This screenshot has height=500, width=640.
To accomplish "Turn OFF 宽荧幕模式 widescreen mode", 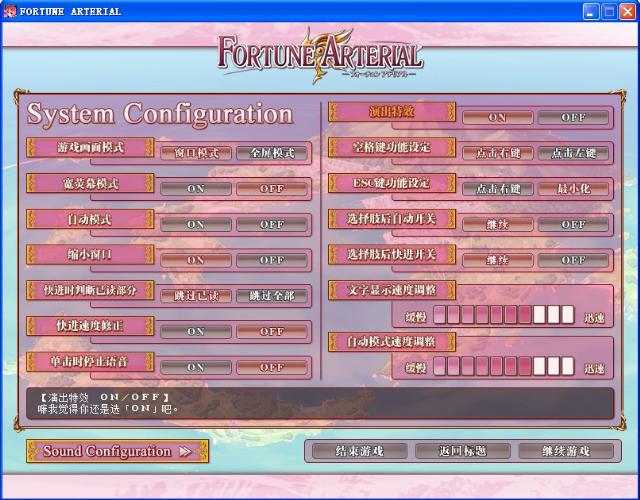I will coord(272,189).
